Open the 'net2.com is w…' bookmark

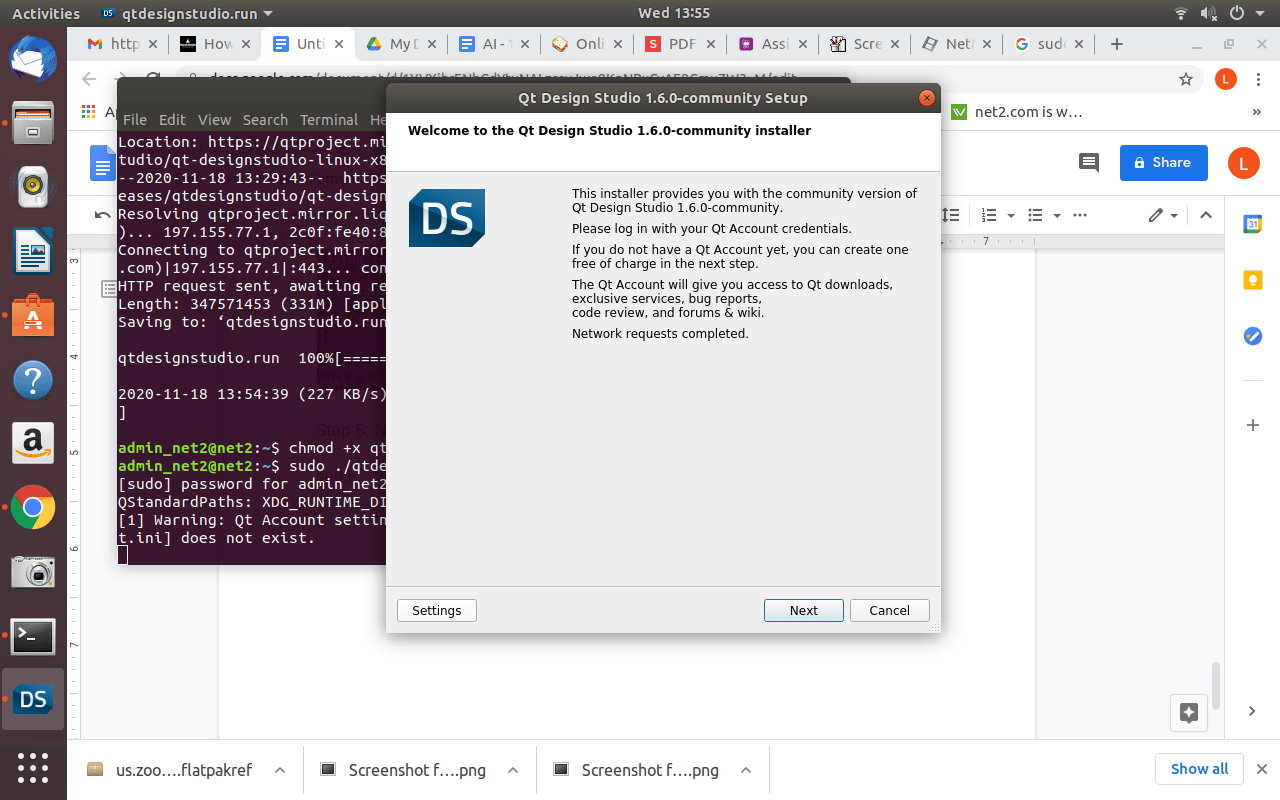coord(1017,112)
